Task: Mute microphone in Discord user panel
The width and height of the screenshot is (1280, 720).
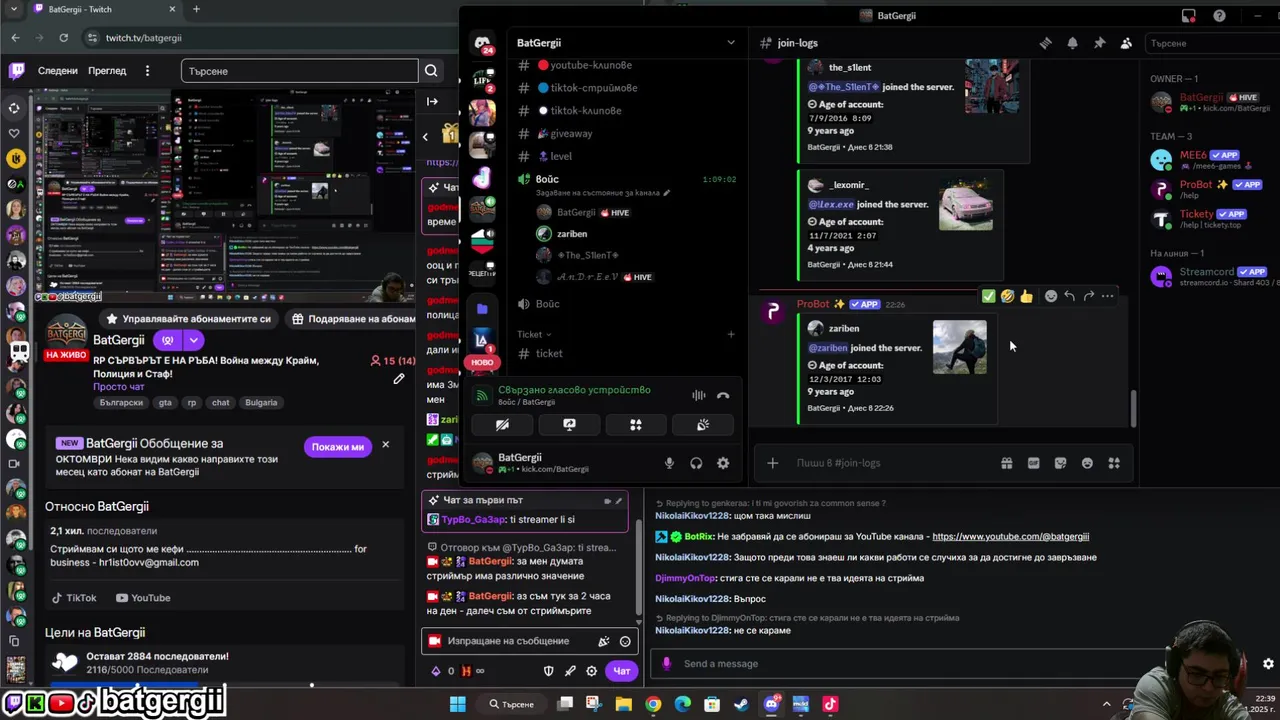Action: click(x=669, y=463)
